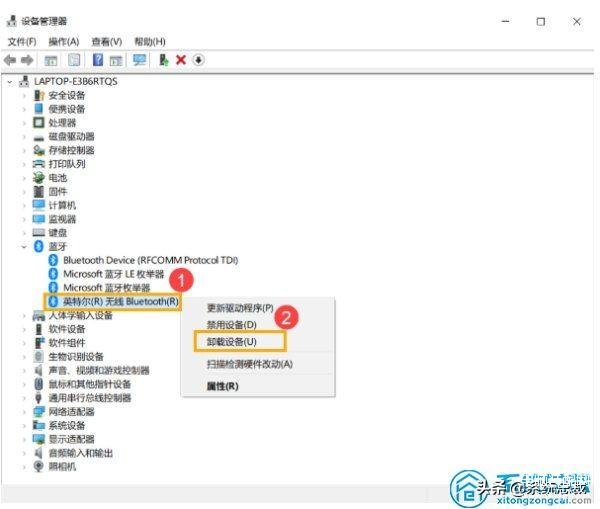This screenshot has height=509, width=600.
Task: Select 声音、视频和游戏控制器 row
Action: tap(99, 370)
